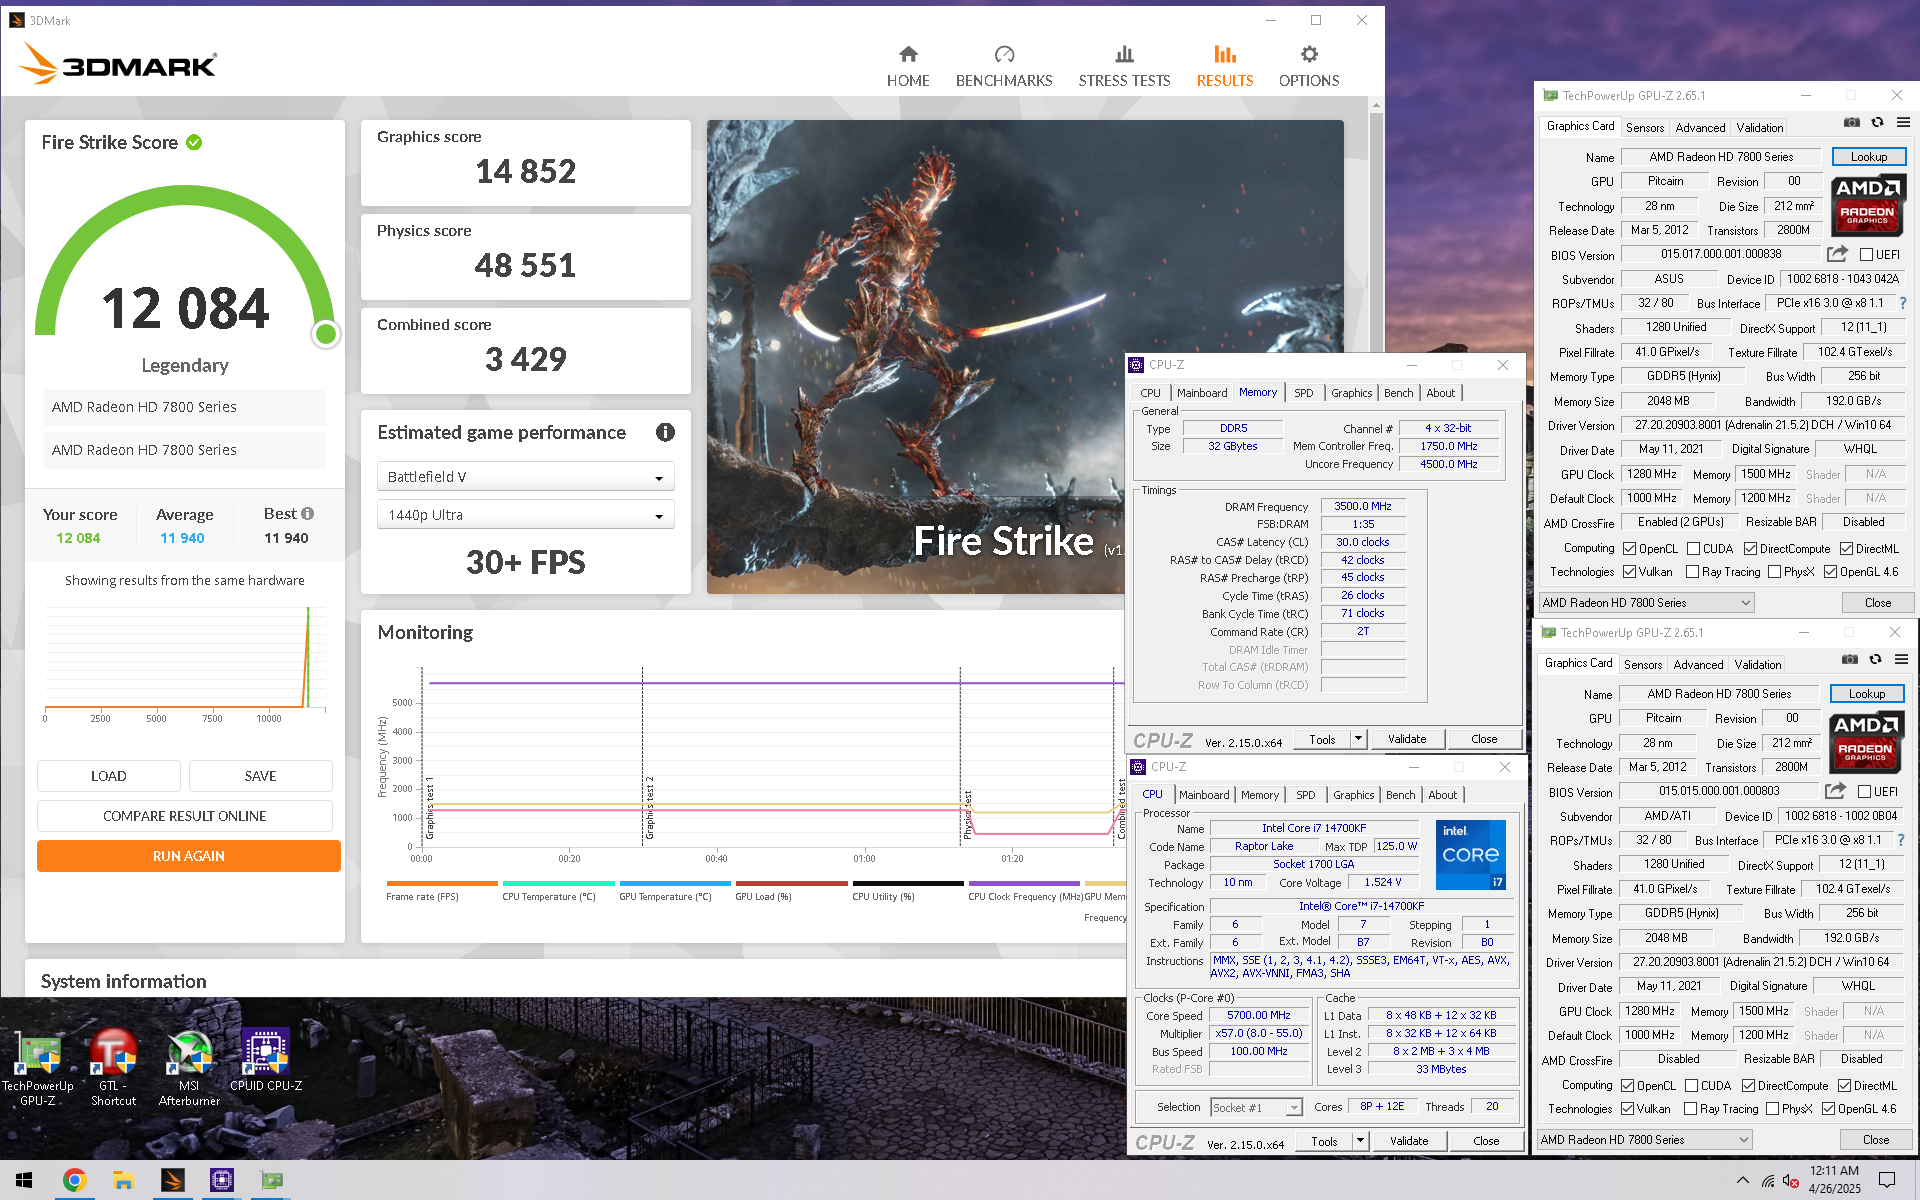Open the hamburger menu in lower GPU-Z
1920x1200 pixels.
[1901, 659]
